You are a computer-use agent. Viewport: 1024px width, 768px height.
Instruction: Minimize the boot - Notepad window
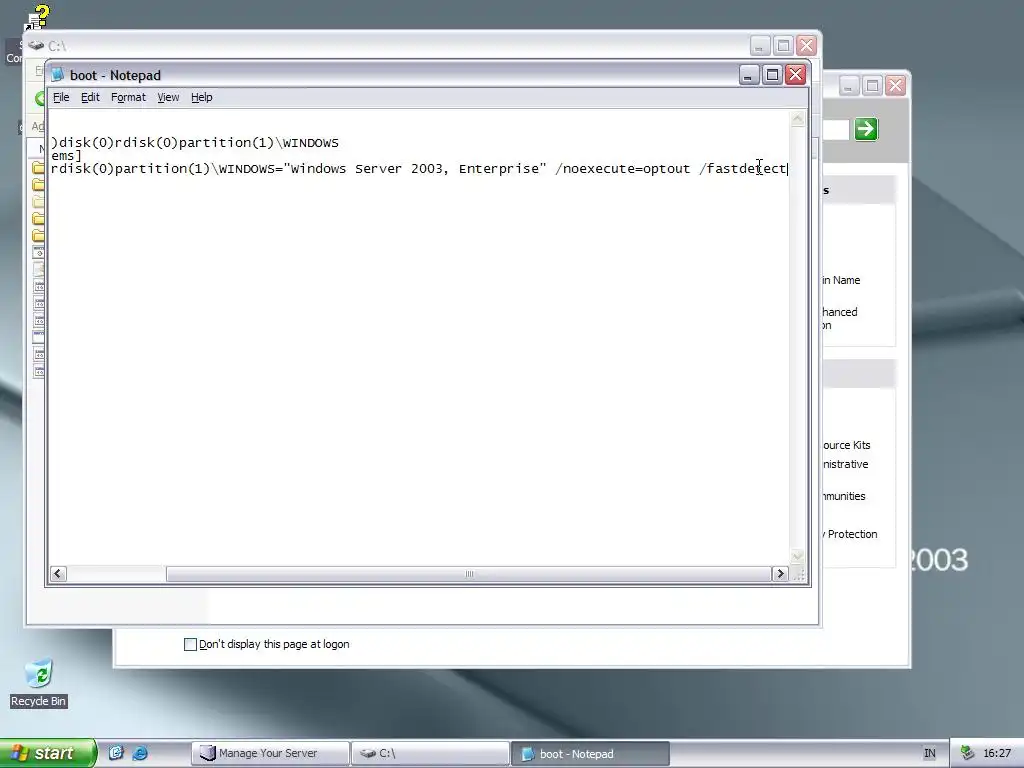pos(748,75)
